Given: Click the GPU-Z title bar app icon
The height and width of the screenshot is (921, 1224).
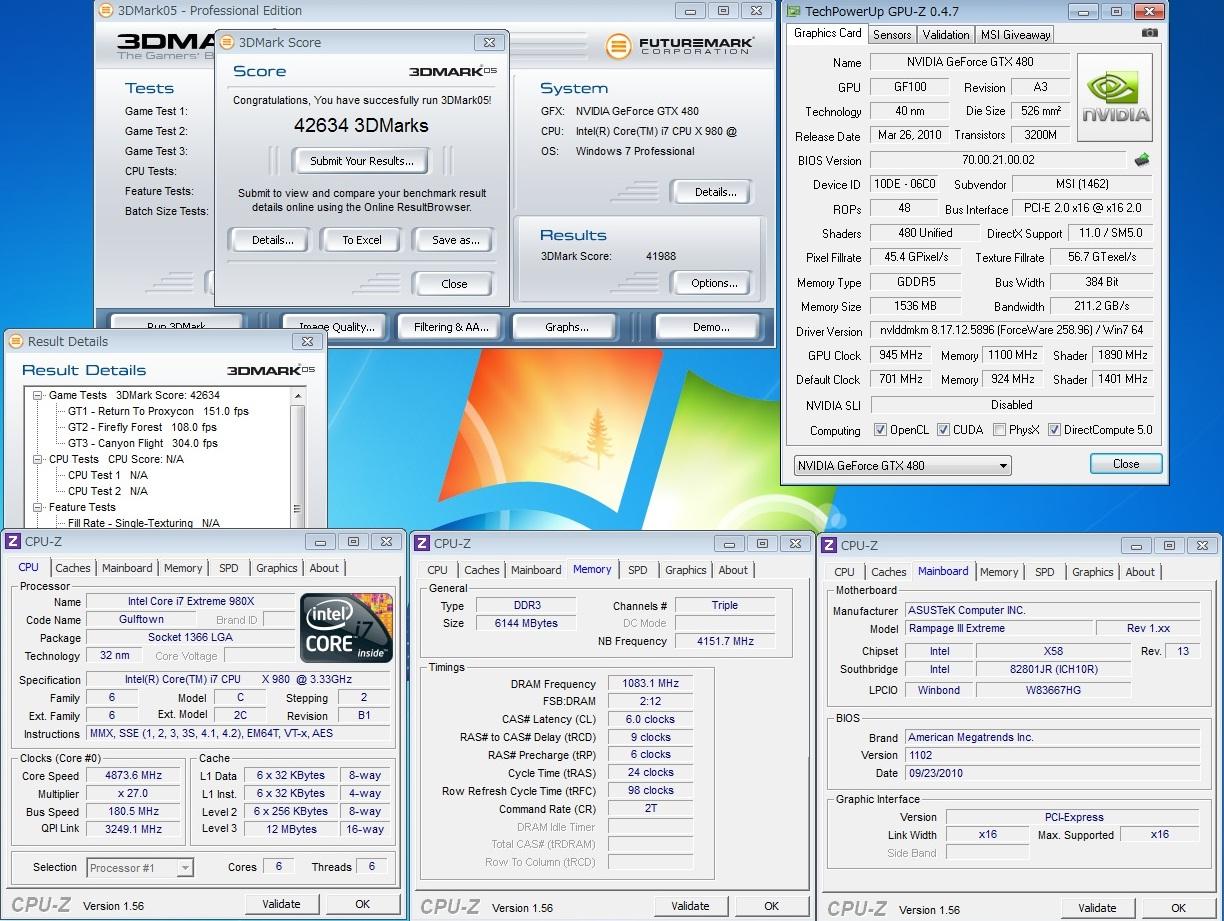Looking at the screenshot, I should [x=793, y=12].
